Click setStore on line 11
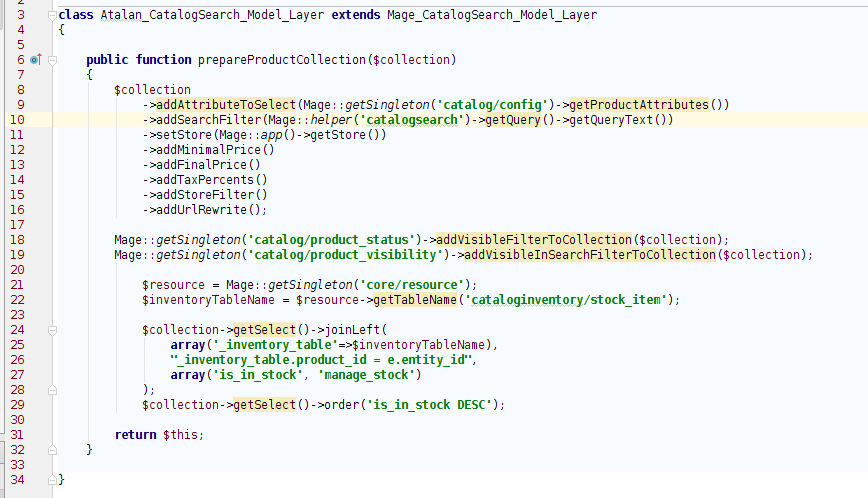 (x=184, y=134)
